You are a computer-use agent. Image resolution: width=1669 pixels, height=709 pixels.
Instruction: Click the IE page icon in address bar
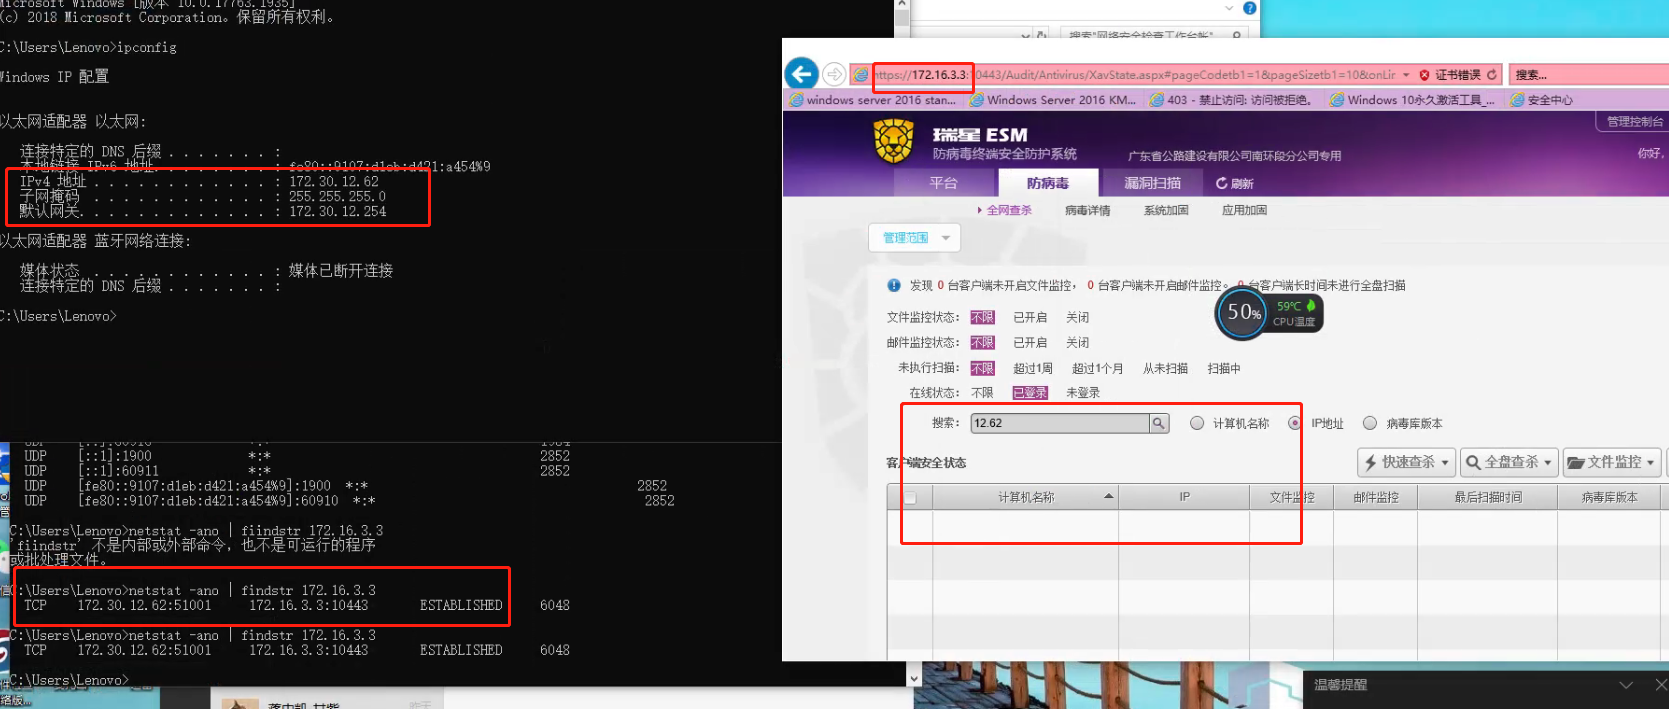[x=860, y=75]
